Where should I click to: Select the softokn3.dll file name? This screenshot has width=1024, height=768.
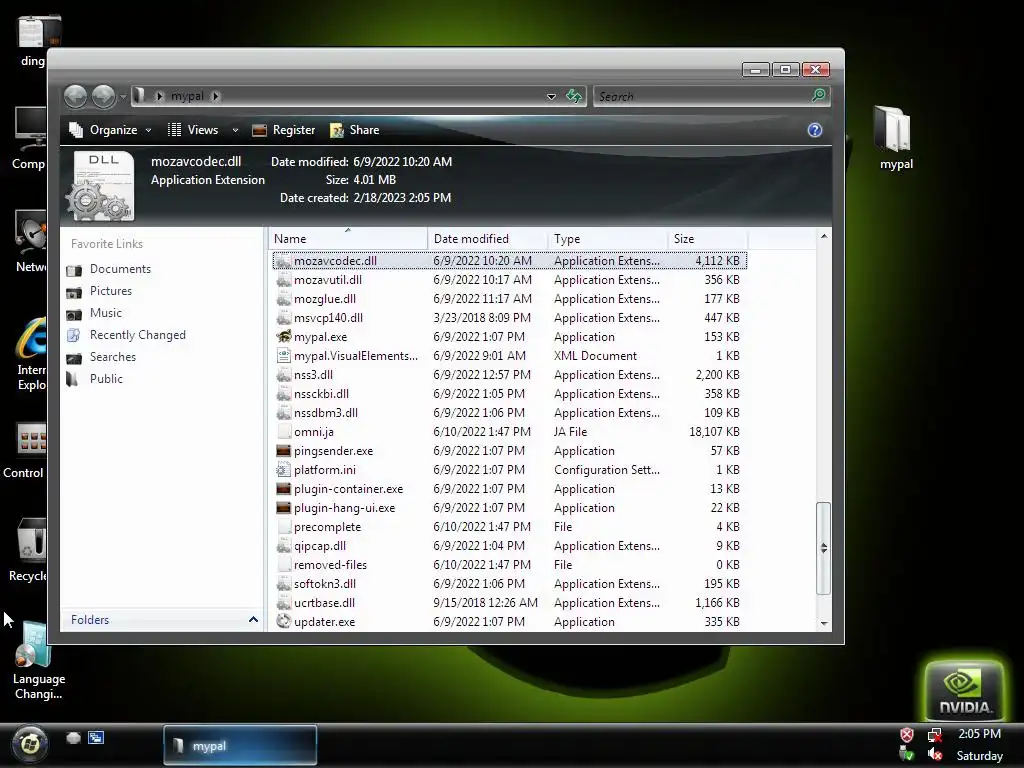tap(325, 584)
